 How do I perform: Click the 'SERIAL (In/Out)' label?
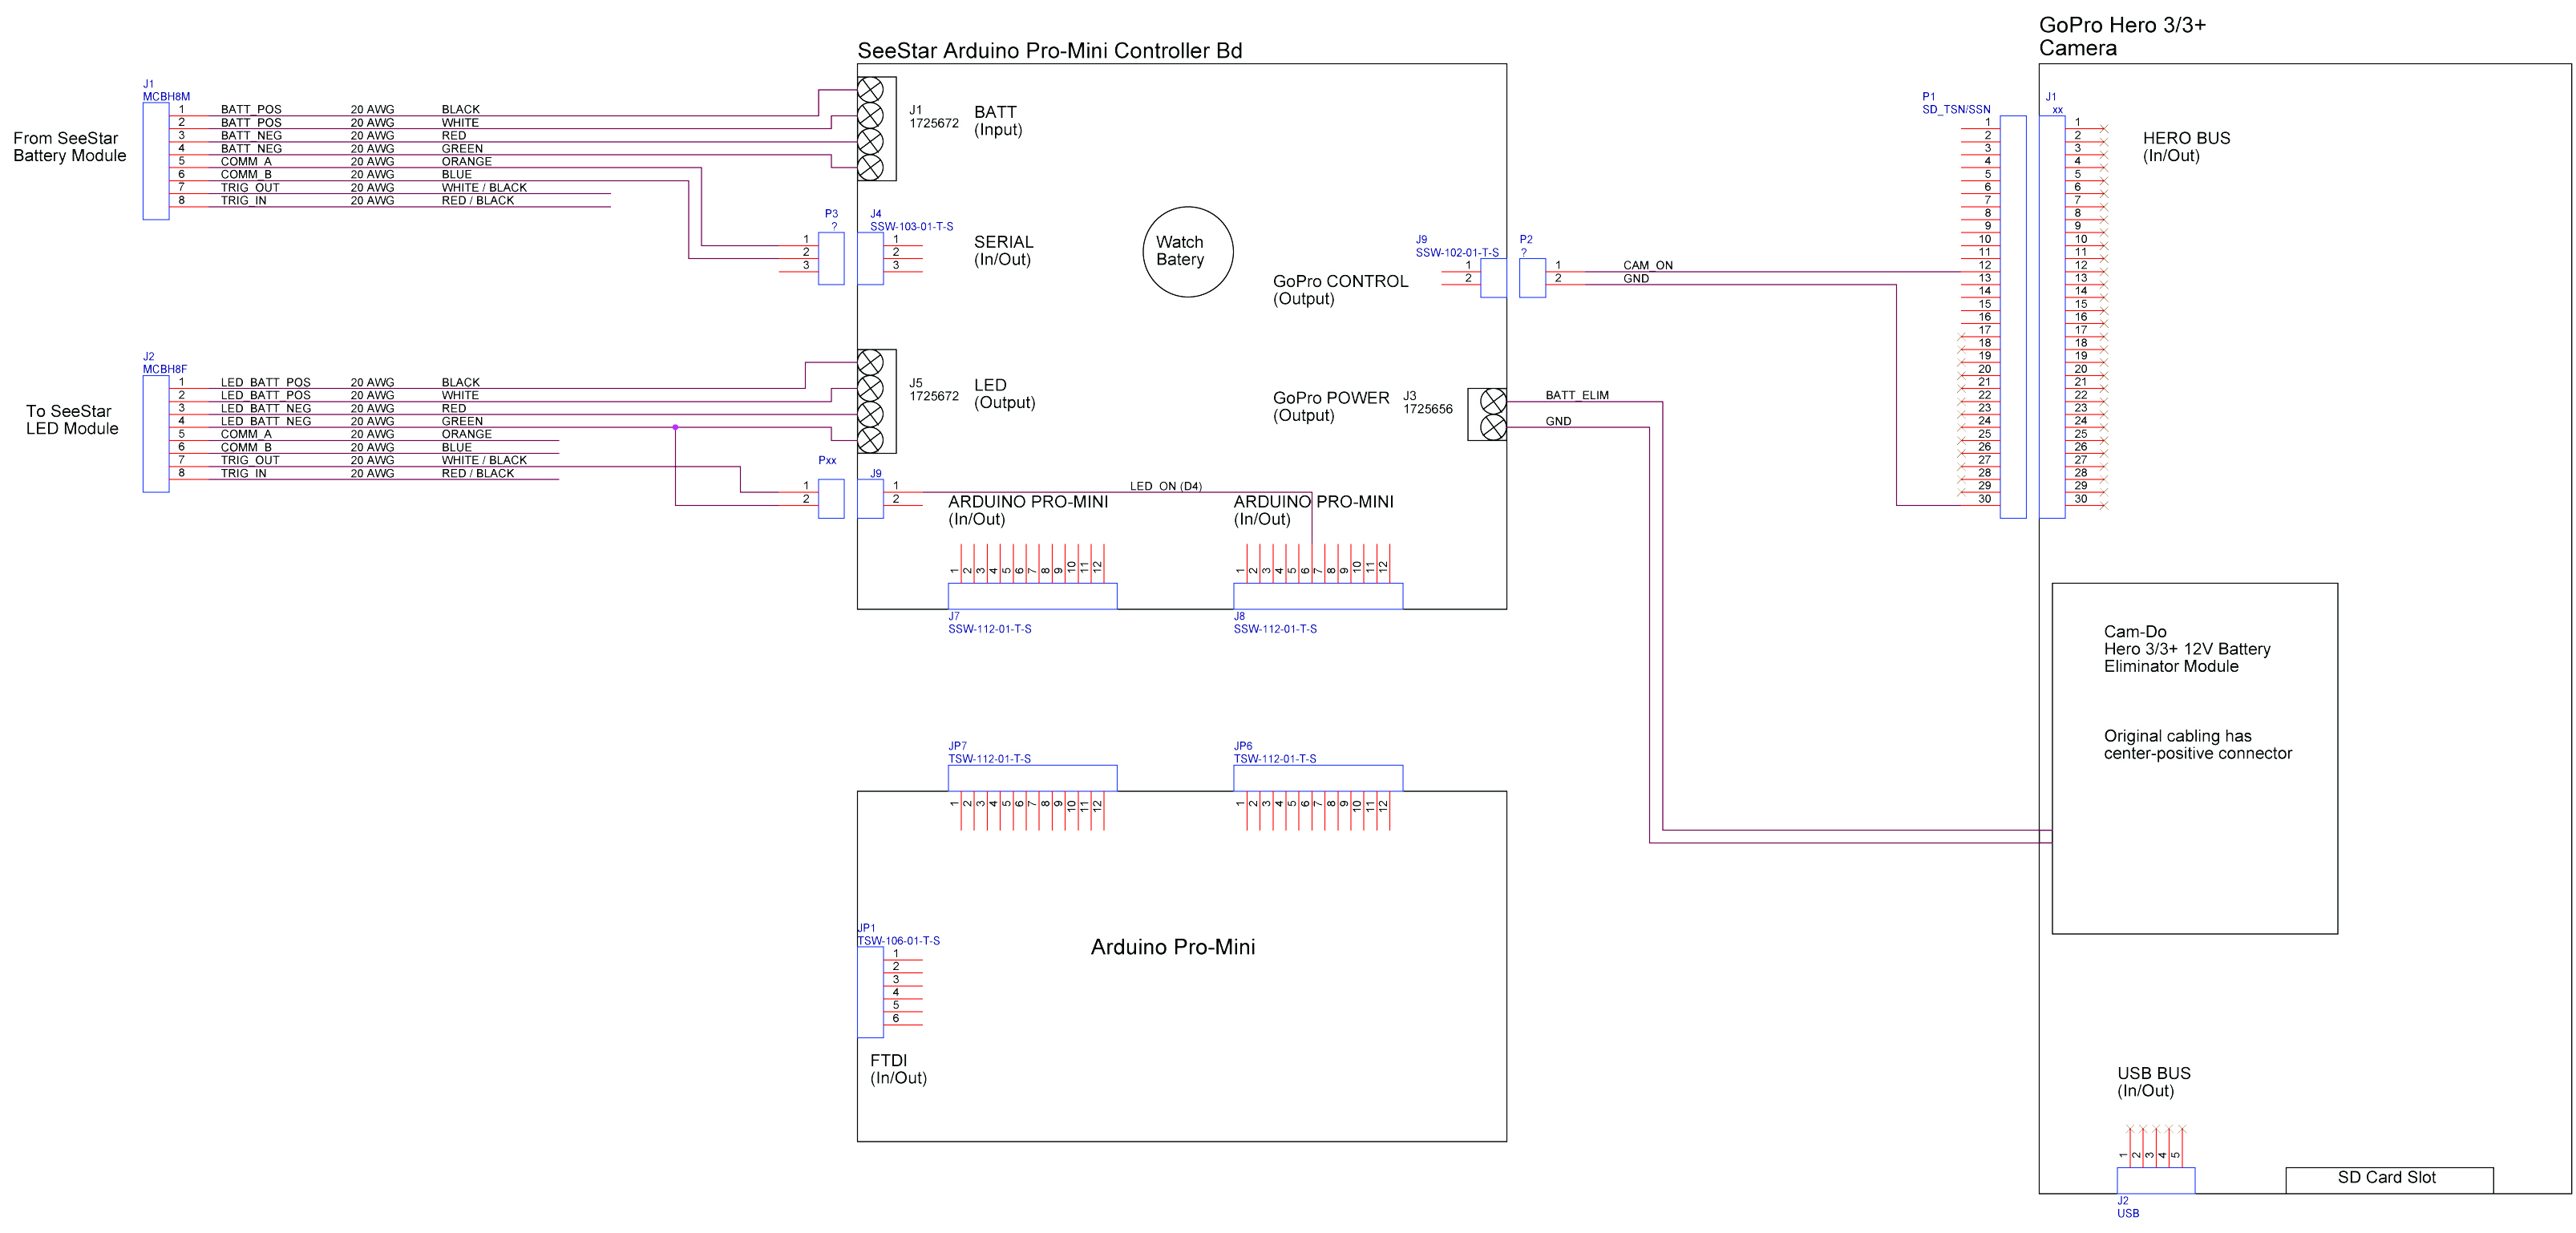pyautogui.click(x=1003, y=251)
